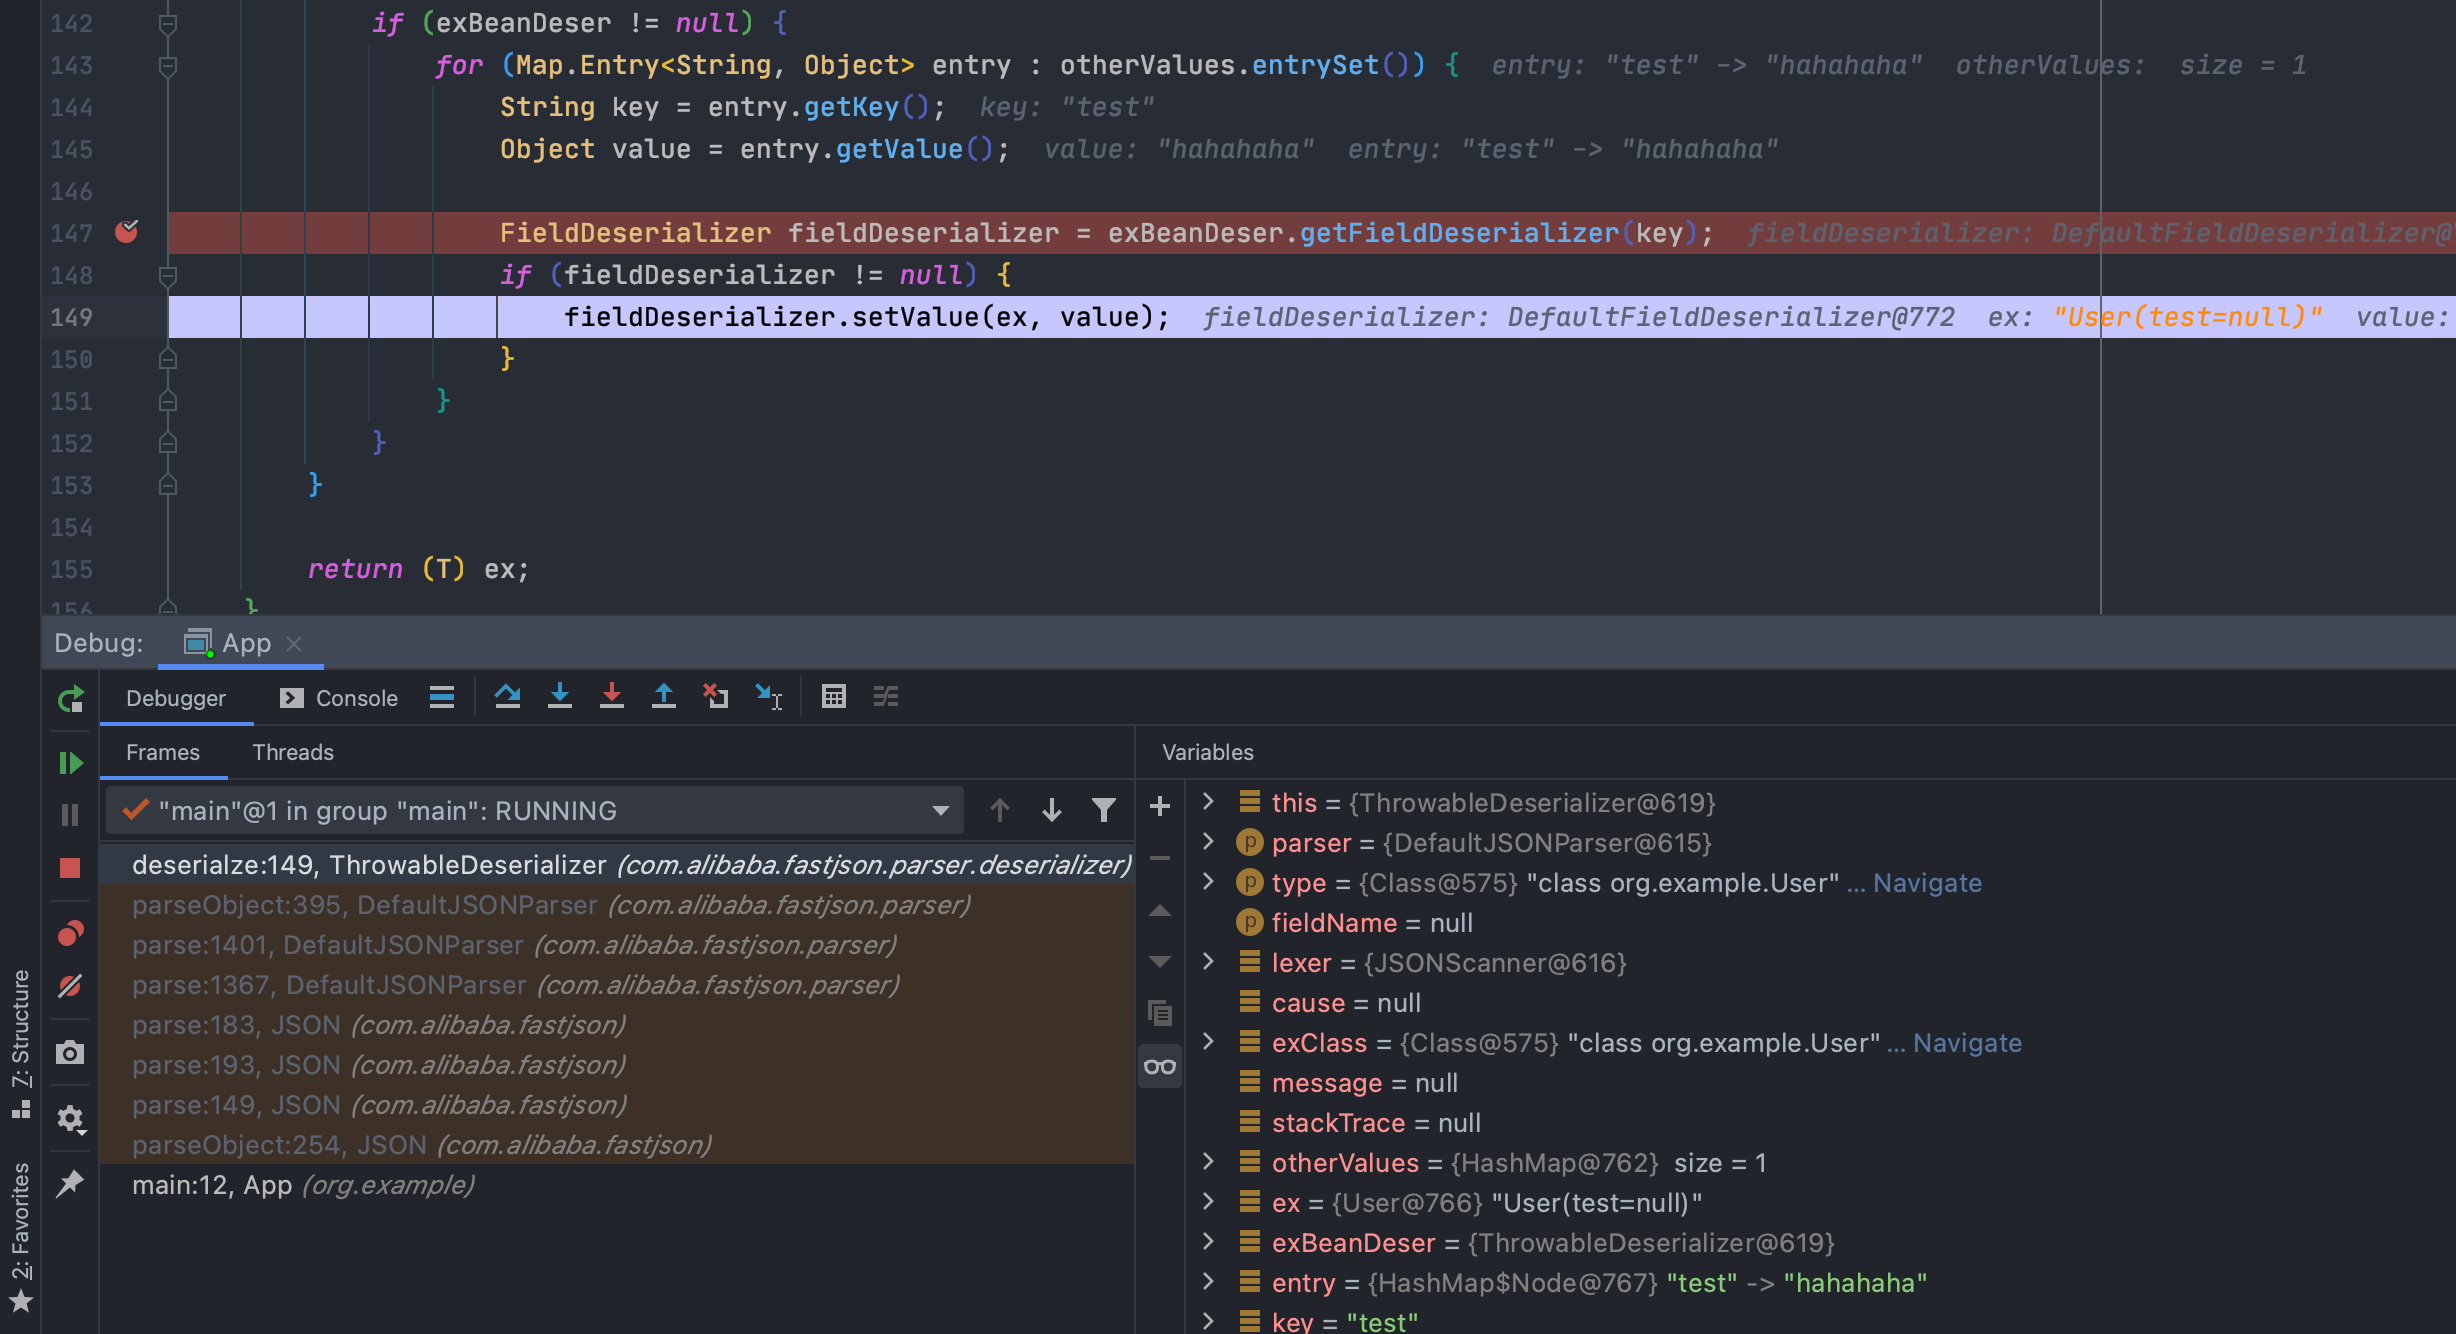This screenshot has width=2456, height=1334.
Task: Select frame main:12, App in stack
Action: [x=302, y=1185]
